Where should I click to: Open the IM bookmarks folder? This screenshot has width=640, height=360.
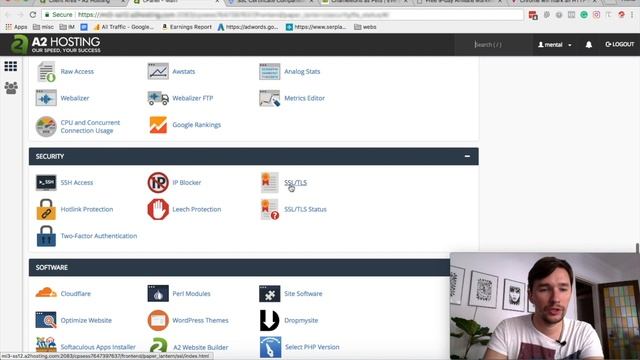(67, 27)
